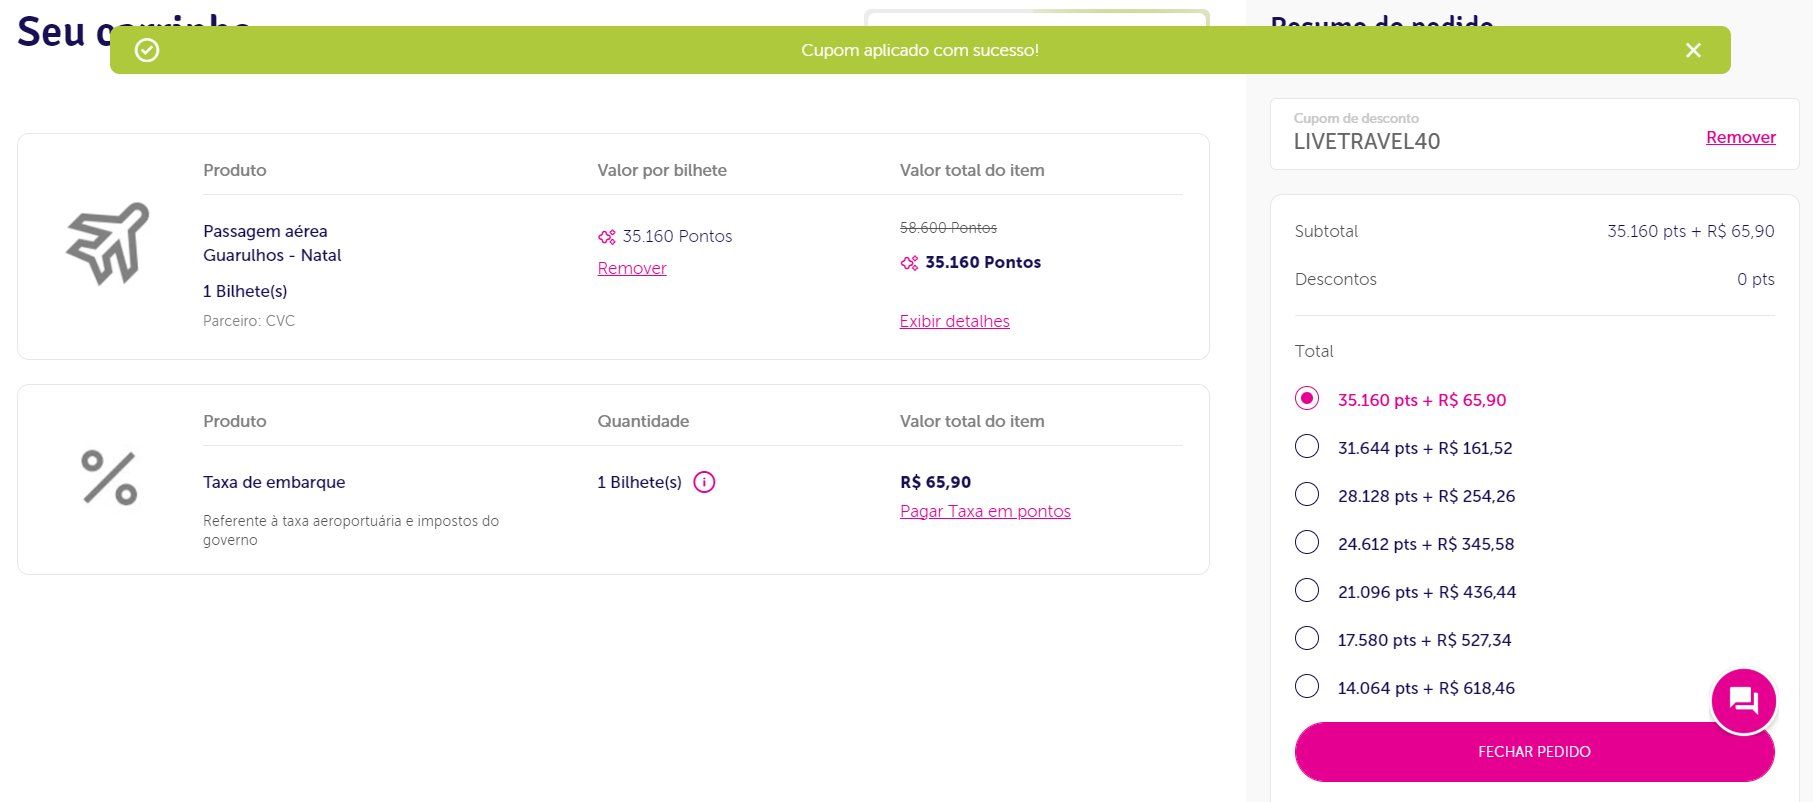Click the FECHAR PEDIDO button
1813x802 pixels.
tap(1534, 752)
